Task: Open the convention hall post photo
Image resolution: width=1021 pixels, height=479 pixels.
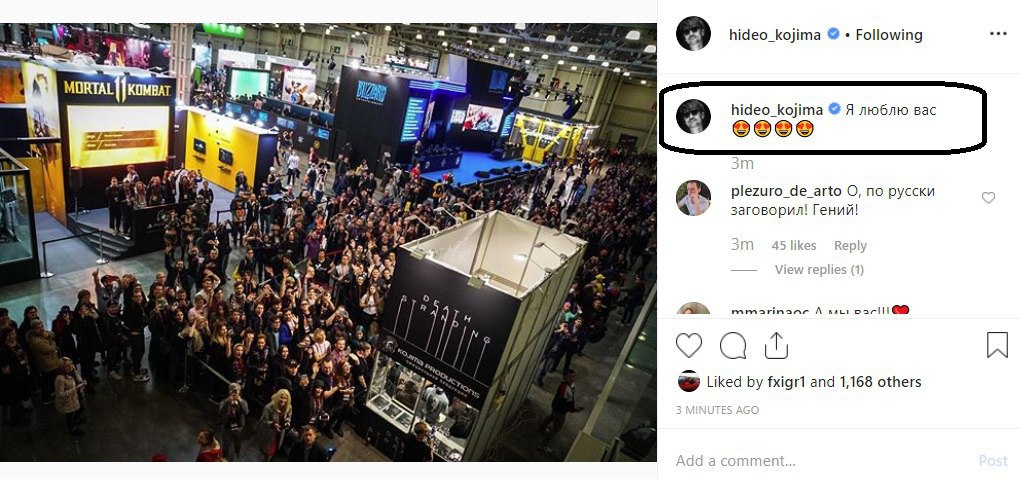Action: tap(328, 242)
